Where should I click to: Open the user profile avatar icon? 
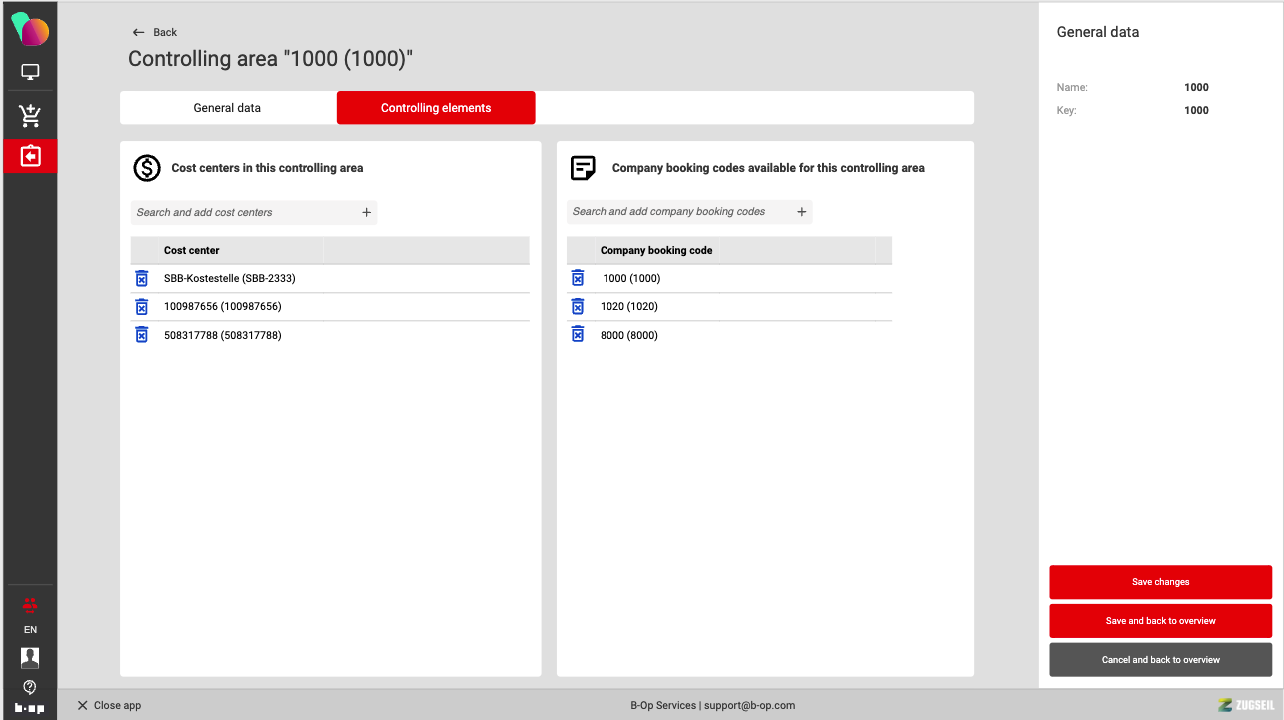(30, 657)
